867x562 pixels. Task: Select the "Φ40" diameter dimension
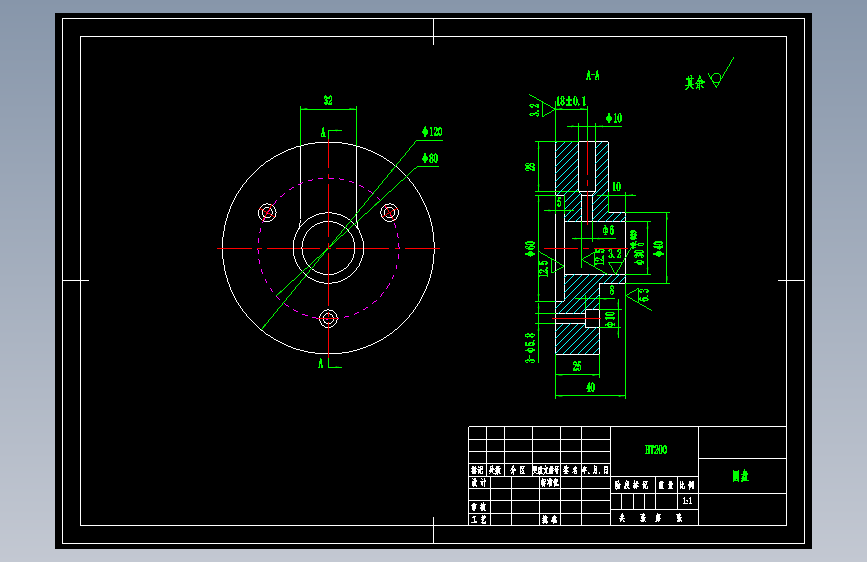click(x=658, y=248)
